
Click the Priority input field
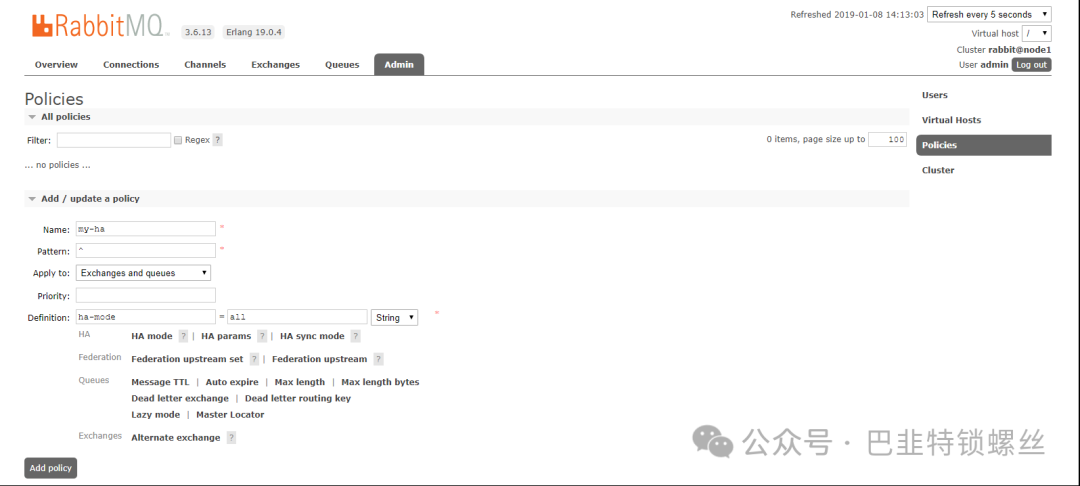point(146,295)
